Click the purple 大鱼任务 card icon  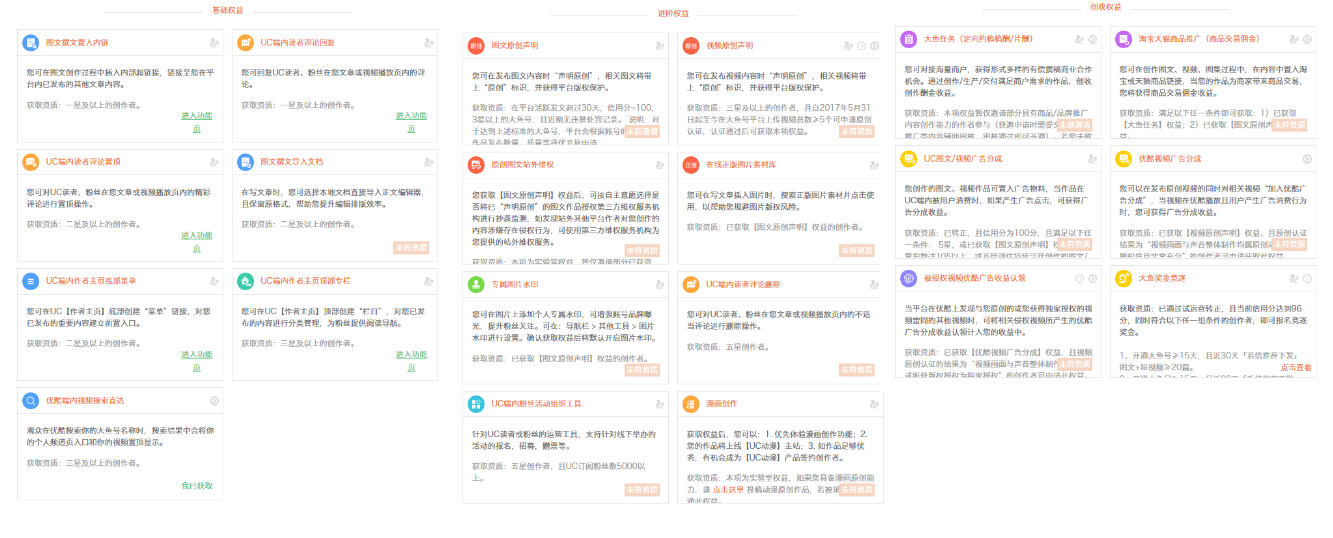pyautogui.click(x=909, y=39)
